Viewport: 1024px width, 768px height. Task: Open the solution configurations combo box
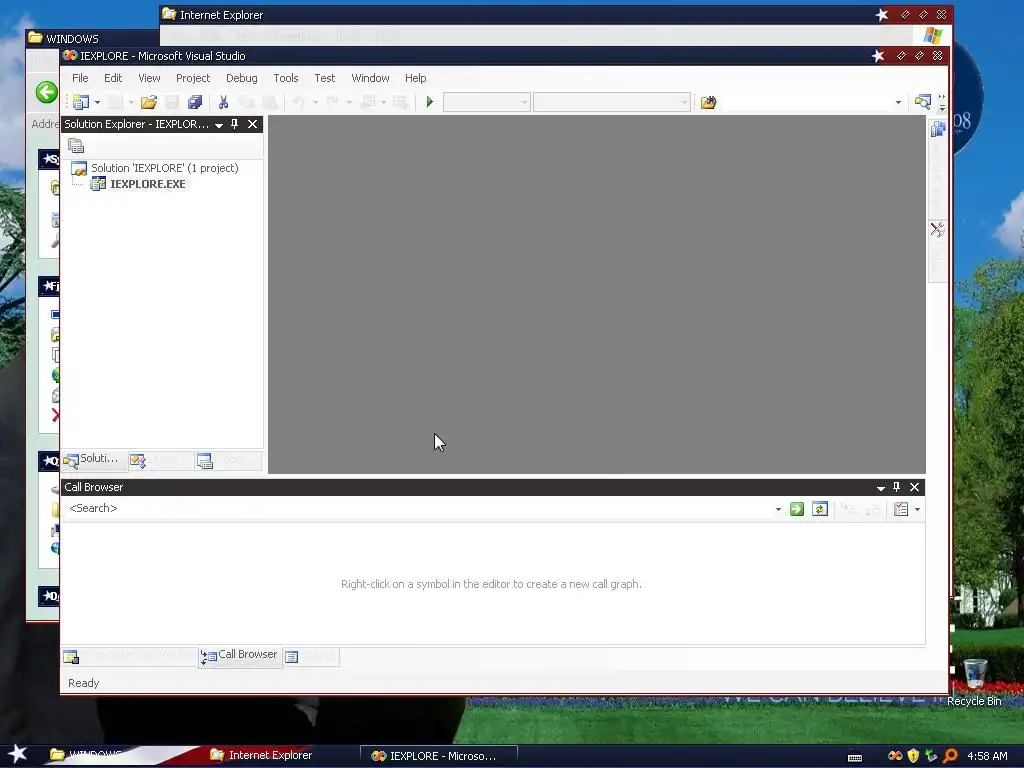coord(486,102)
